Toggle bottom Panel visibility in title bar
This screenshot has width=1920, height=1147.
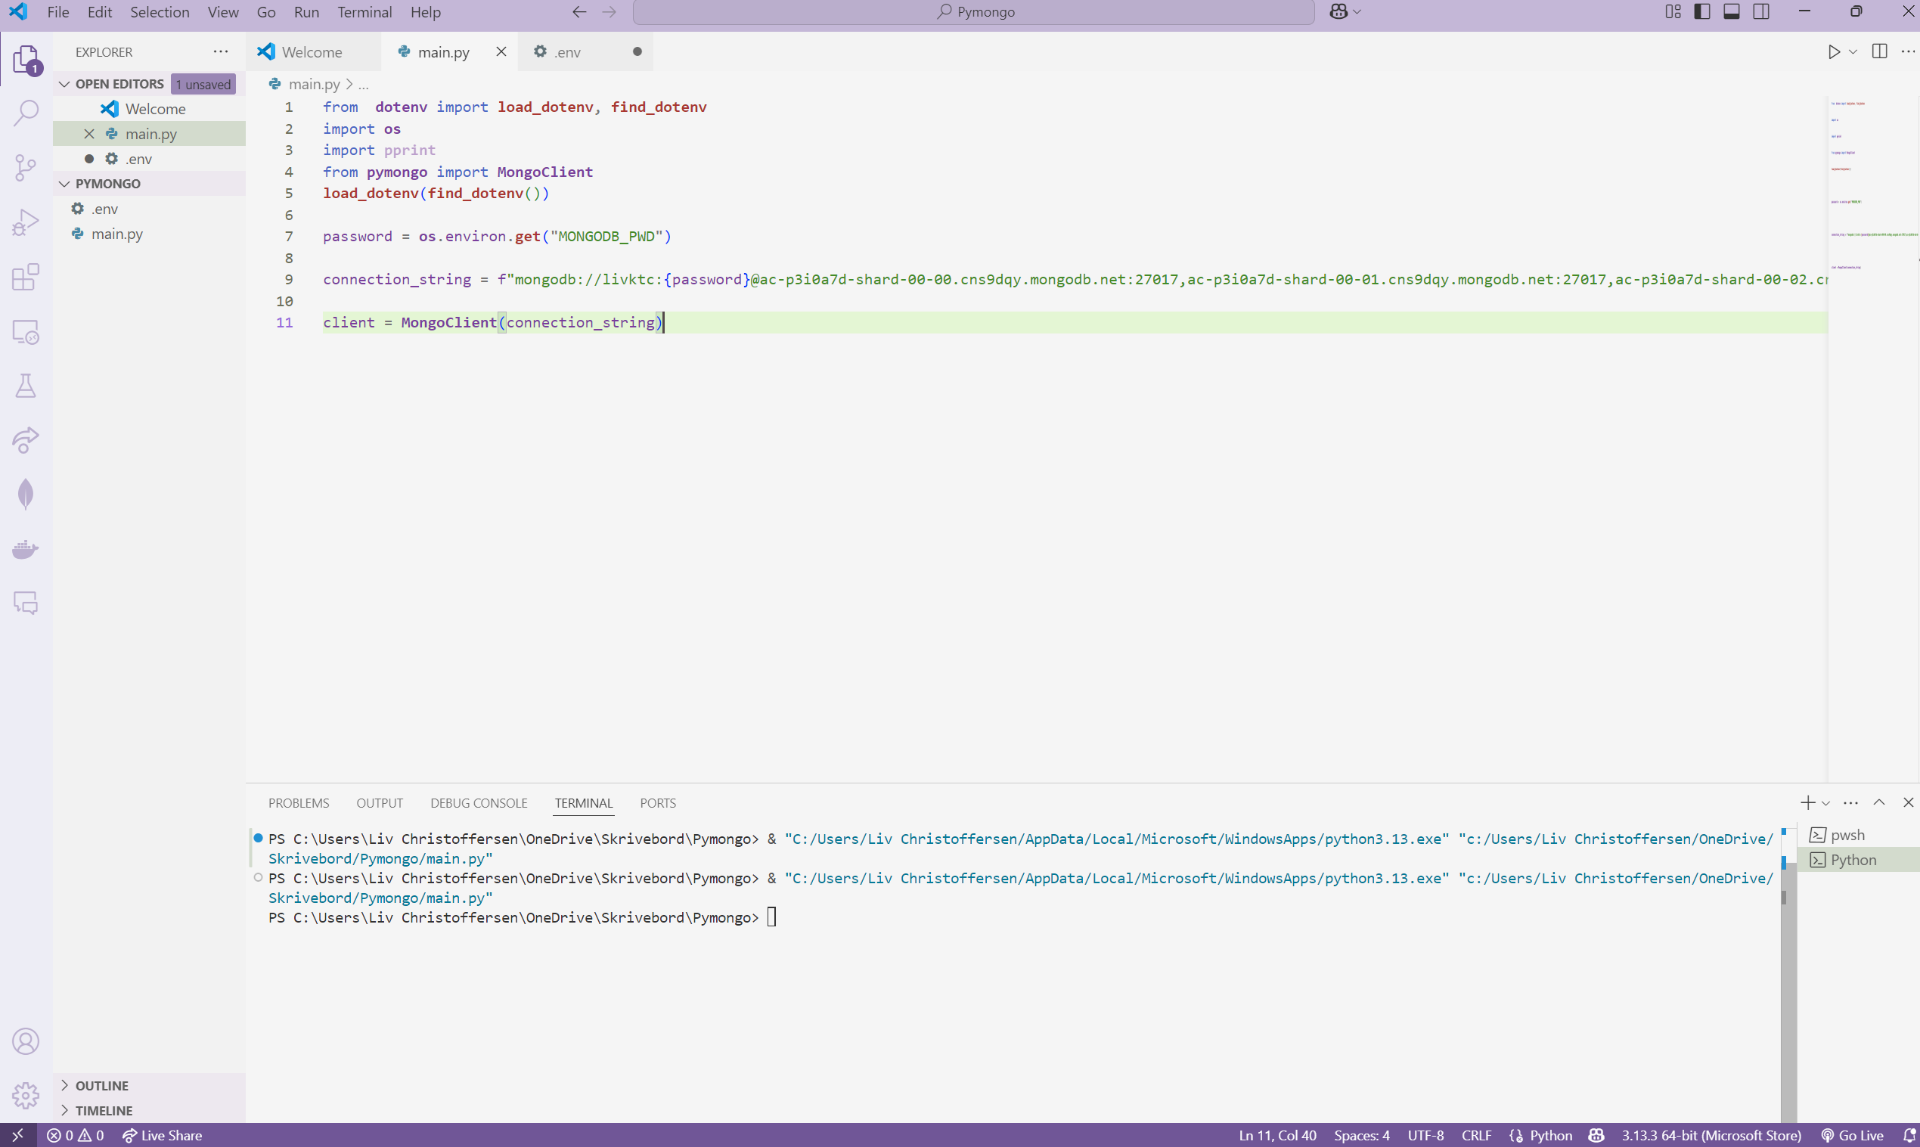(1732, 12)
